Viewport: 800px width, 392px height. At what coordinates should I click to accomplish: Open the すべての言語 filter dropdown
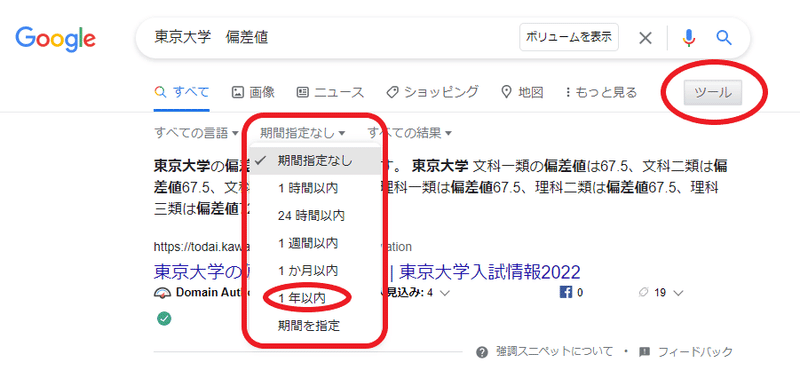pos(196,134)
